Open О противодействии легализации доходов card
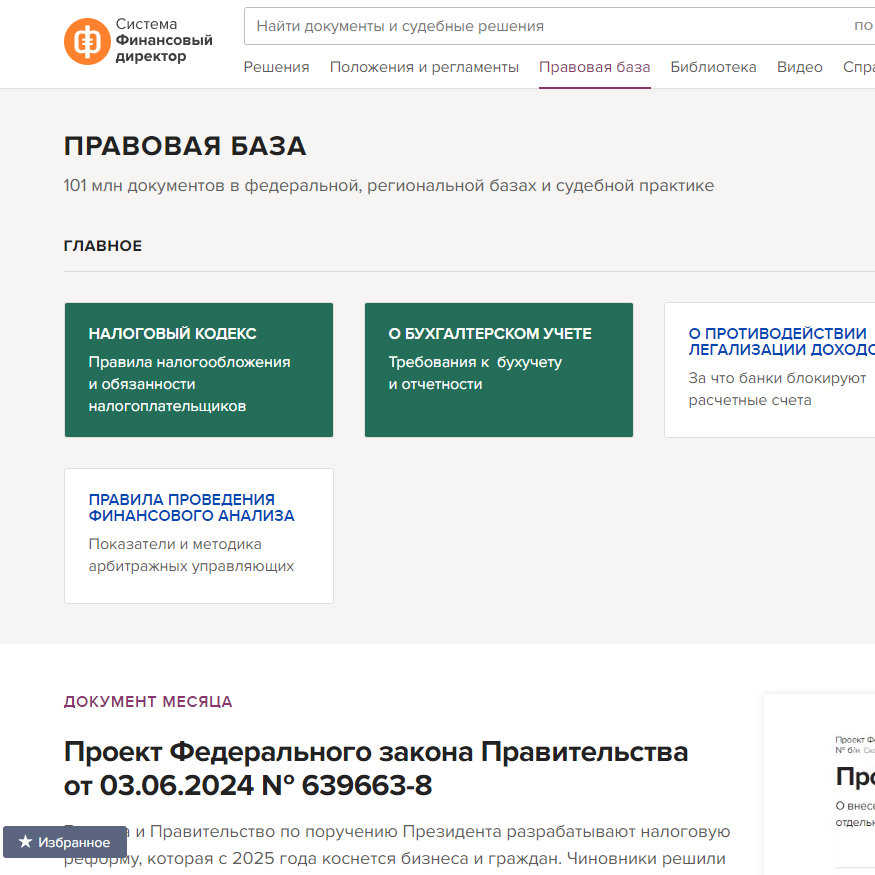 (770, 369)
